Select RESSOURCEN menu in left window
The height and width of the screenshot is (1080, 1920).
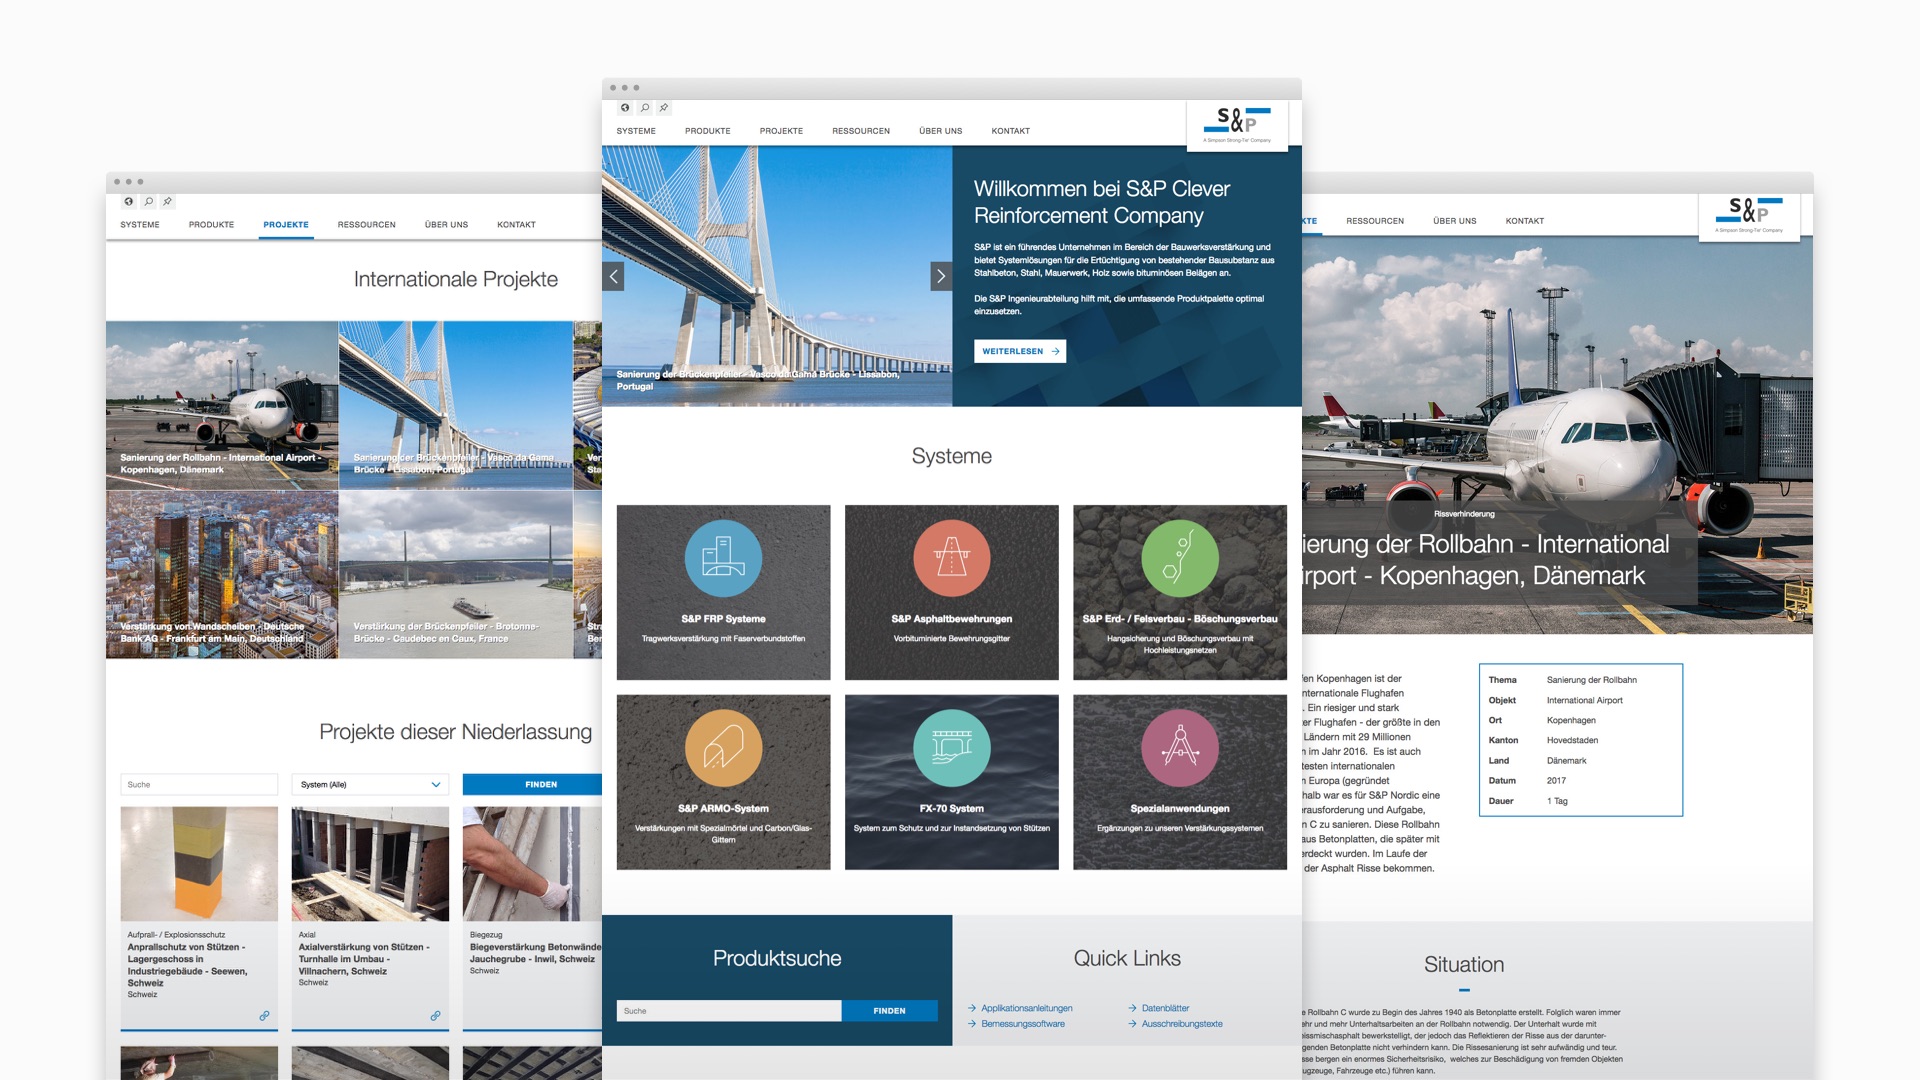pyautogui.click(x=367, y=225)
